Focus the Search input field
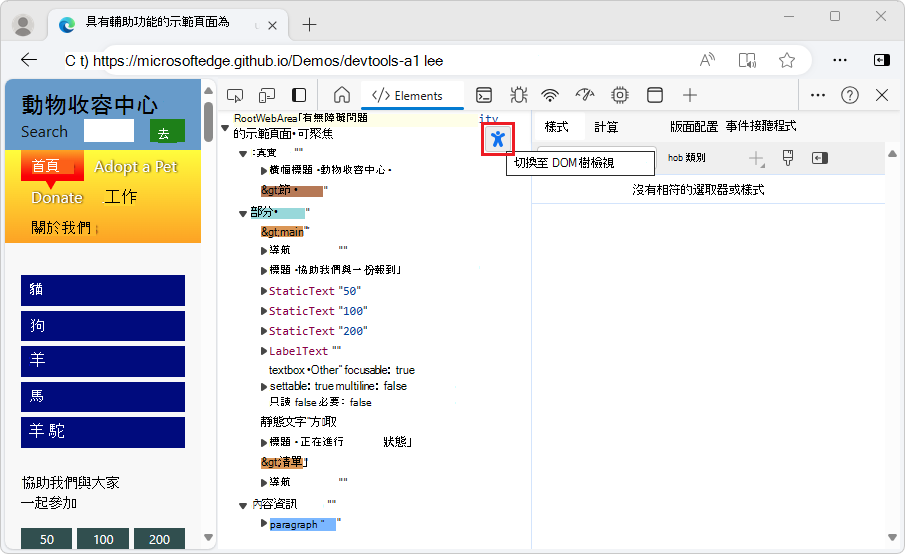 [x=109, y=131]
